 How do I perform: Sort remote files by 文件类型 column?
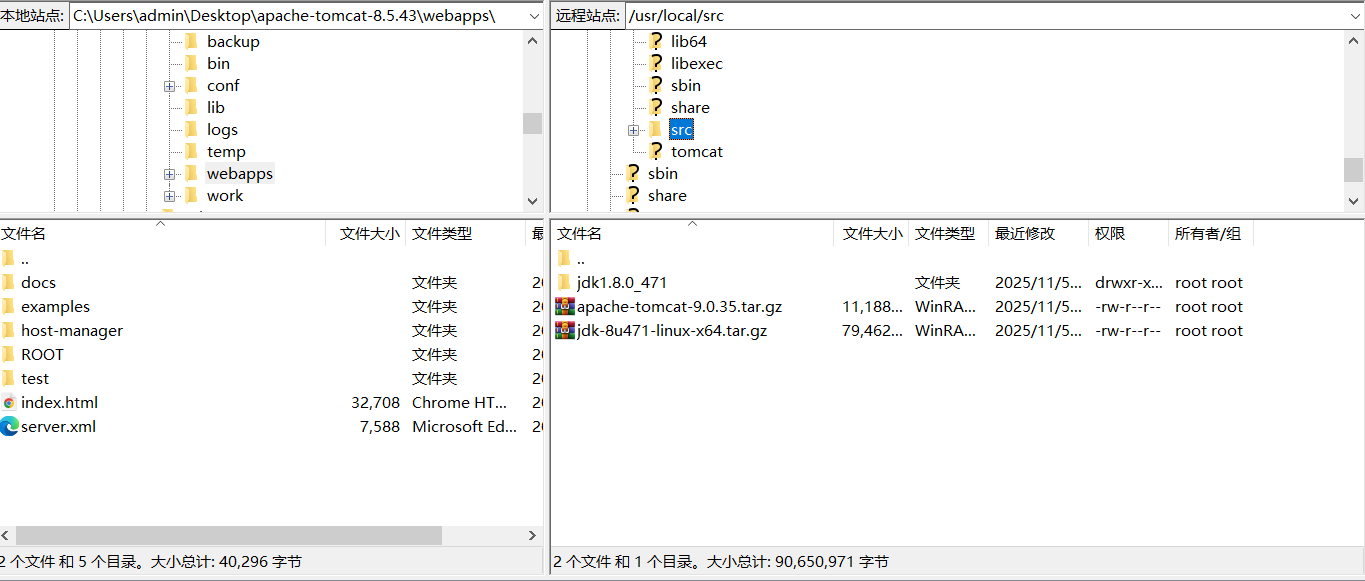[x=948, y=233]
